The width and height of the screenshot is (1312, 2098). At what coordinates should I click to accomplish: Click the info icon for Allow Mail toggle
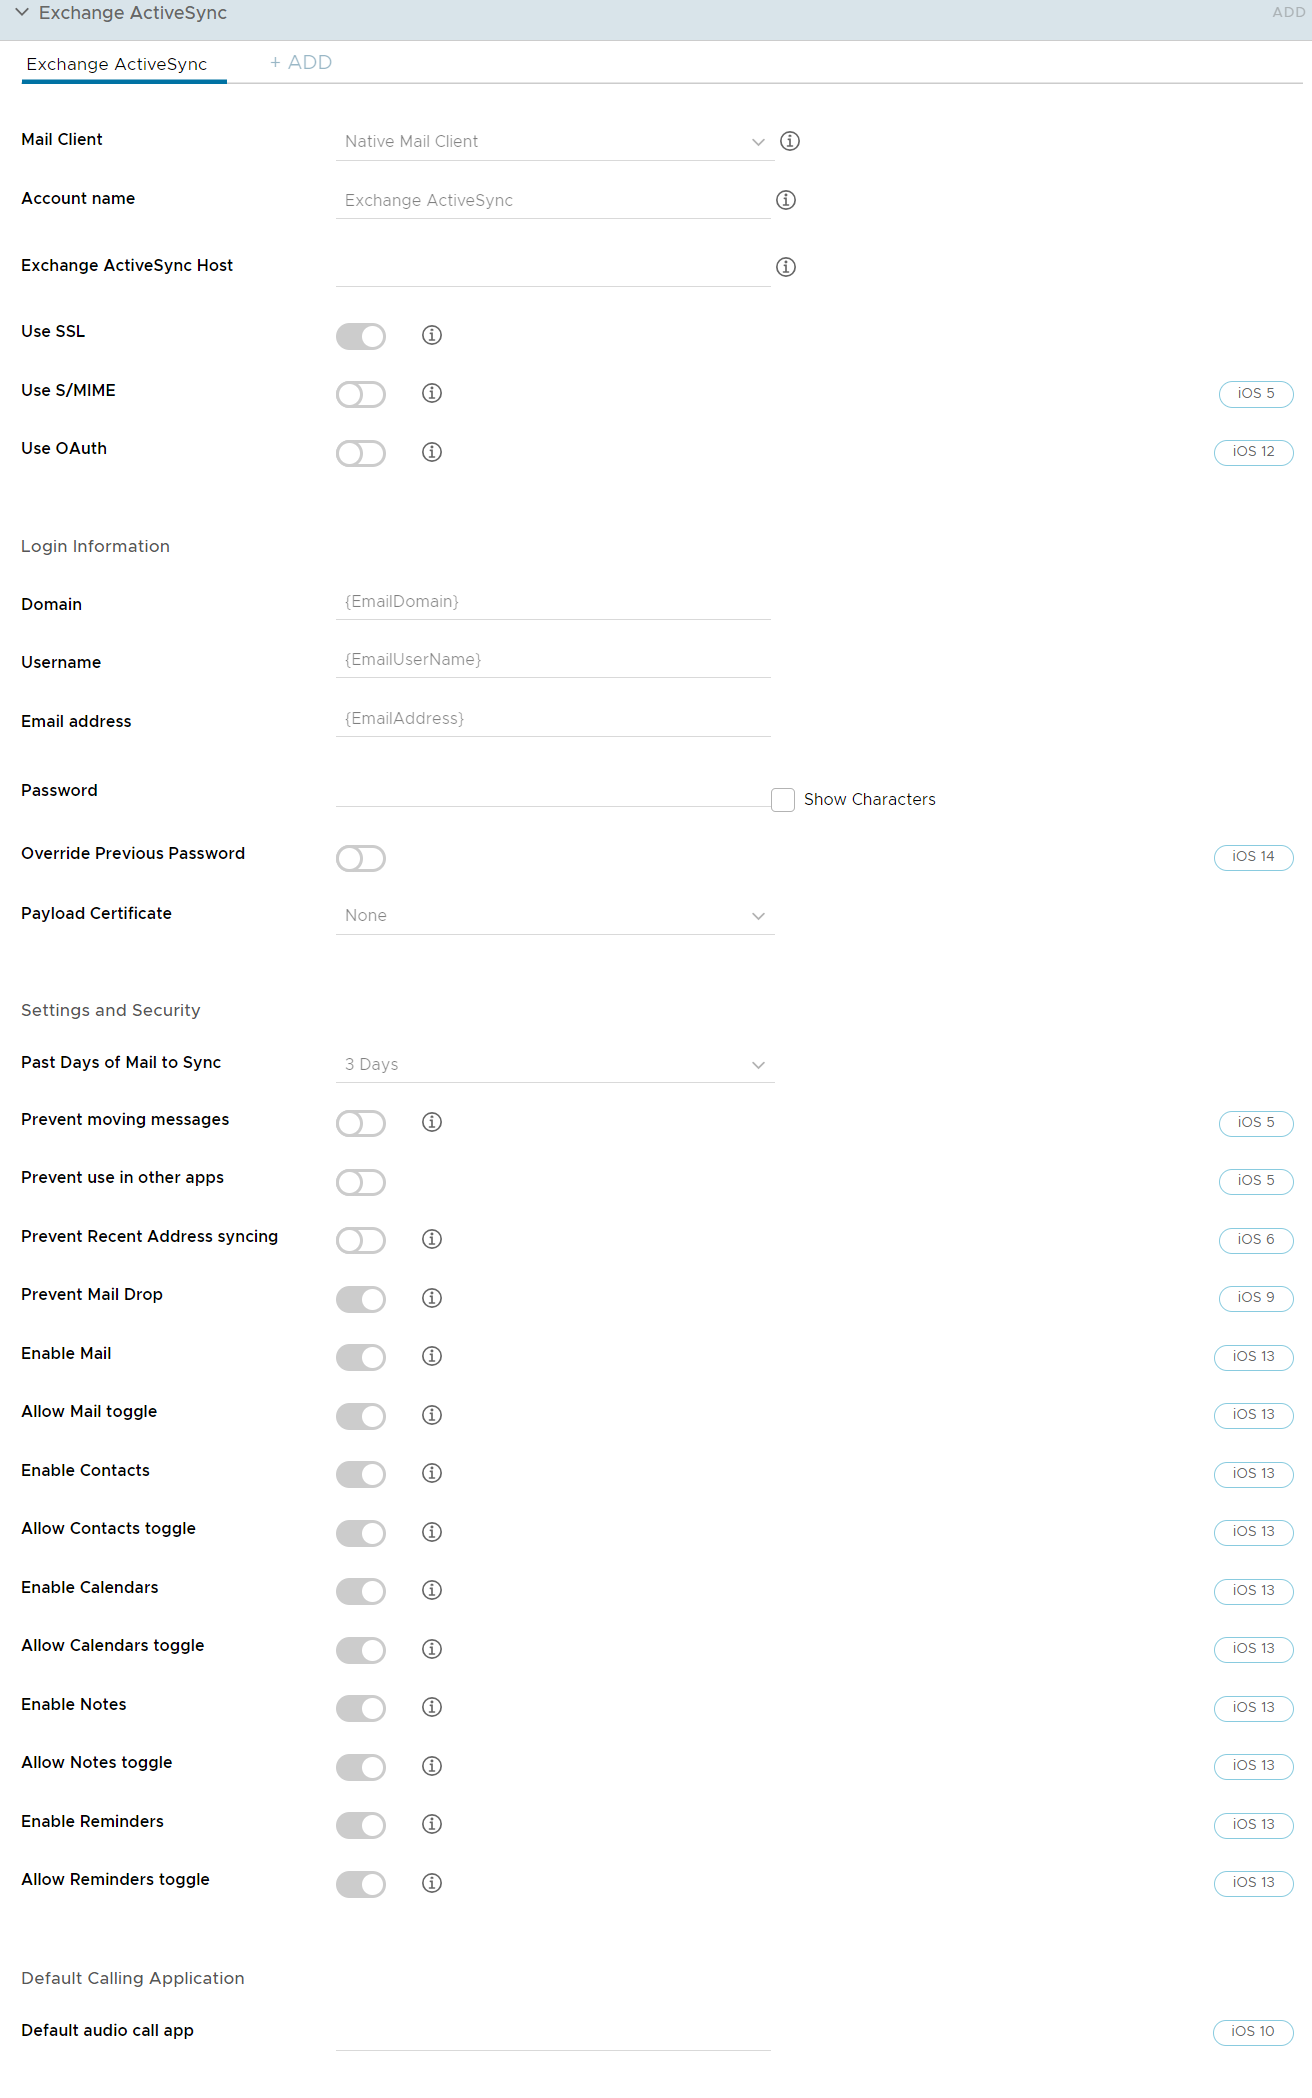coord(432,1415)
